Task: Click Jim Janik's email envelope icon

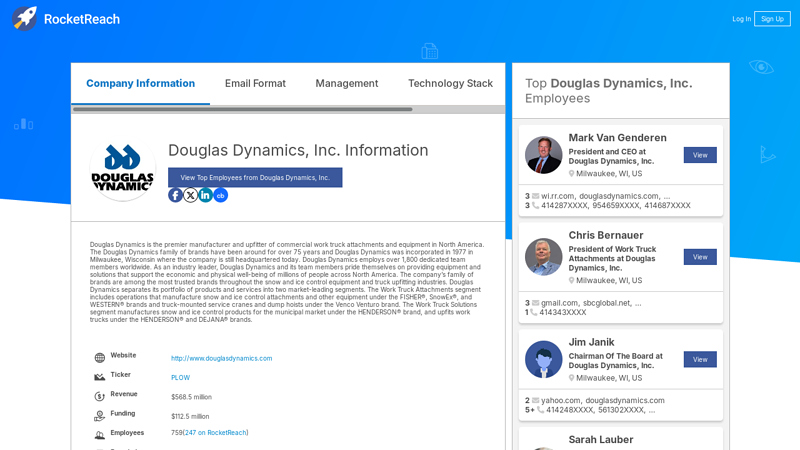Action: pos(535,401)
